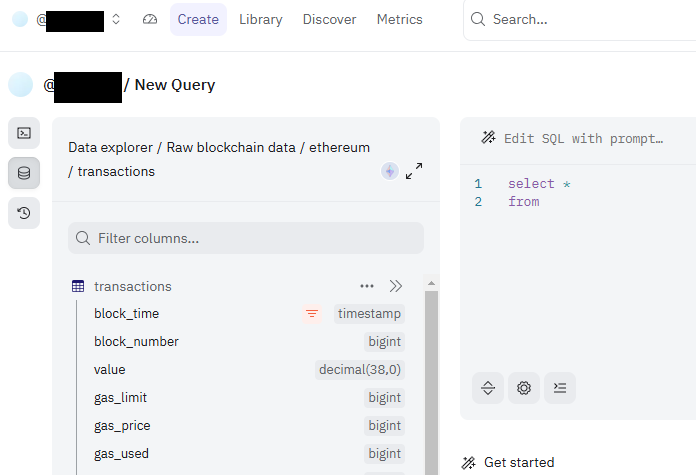Click the indent lines button below editor
The height and width of the screenshot is (475, 696).
pyautogui.click(x=560, y=388)
